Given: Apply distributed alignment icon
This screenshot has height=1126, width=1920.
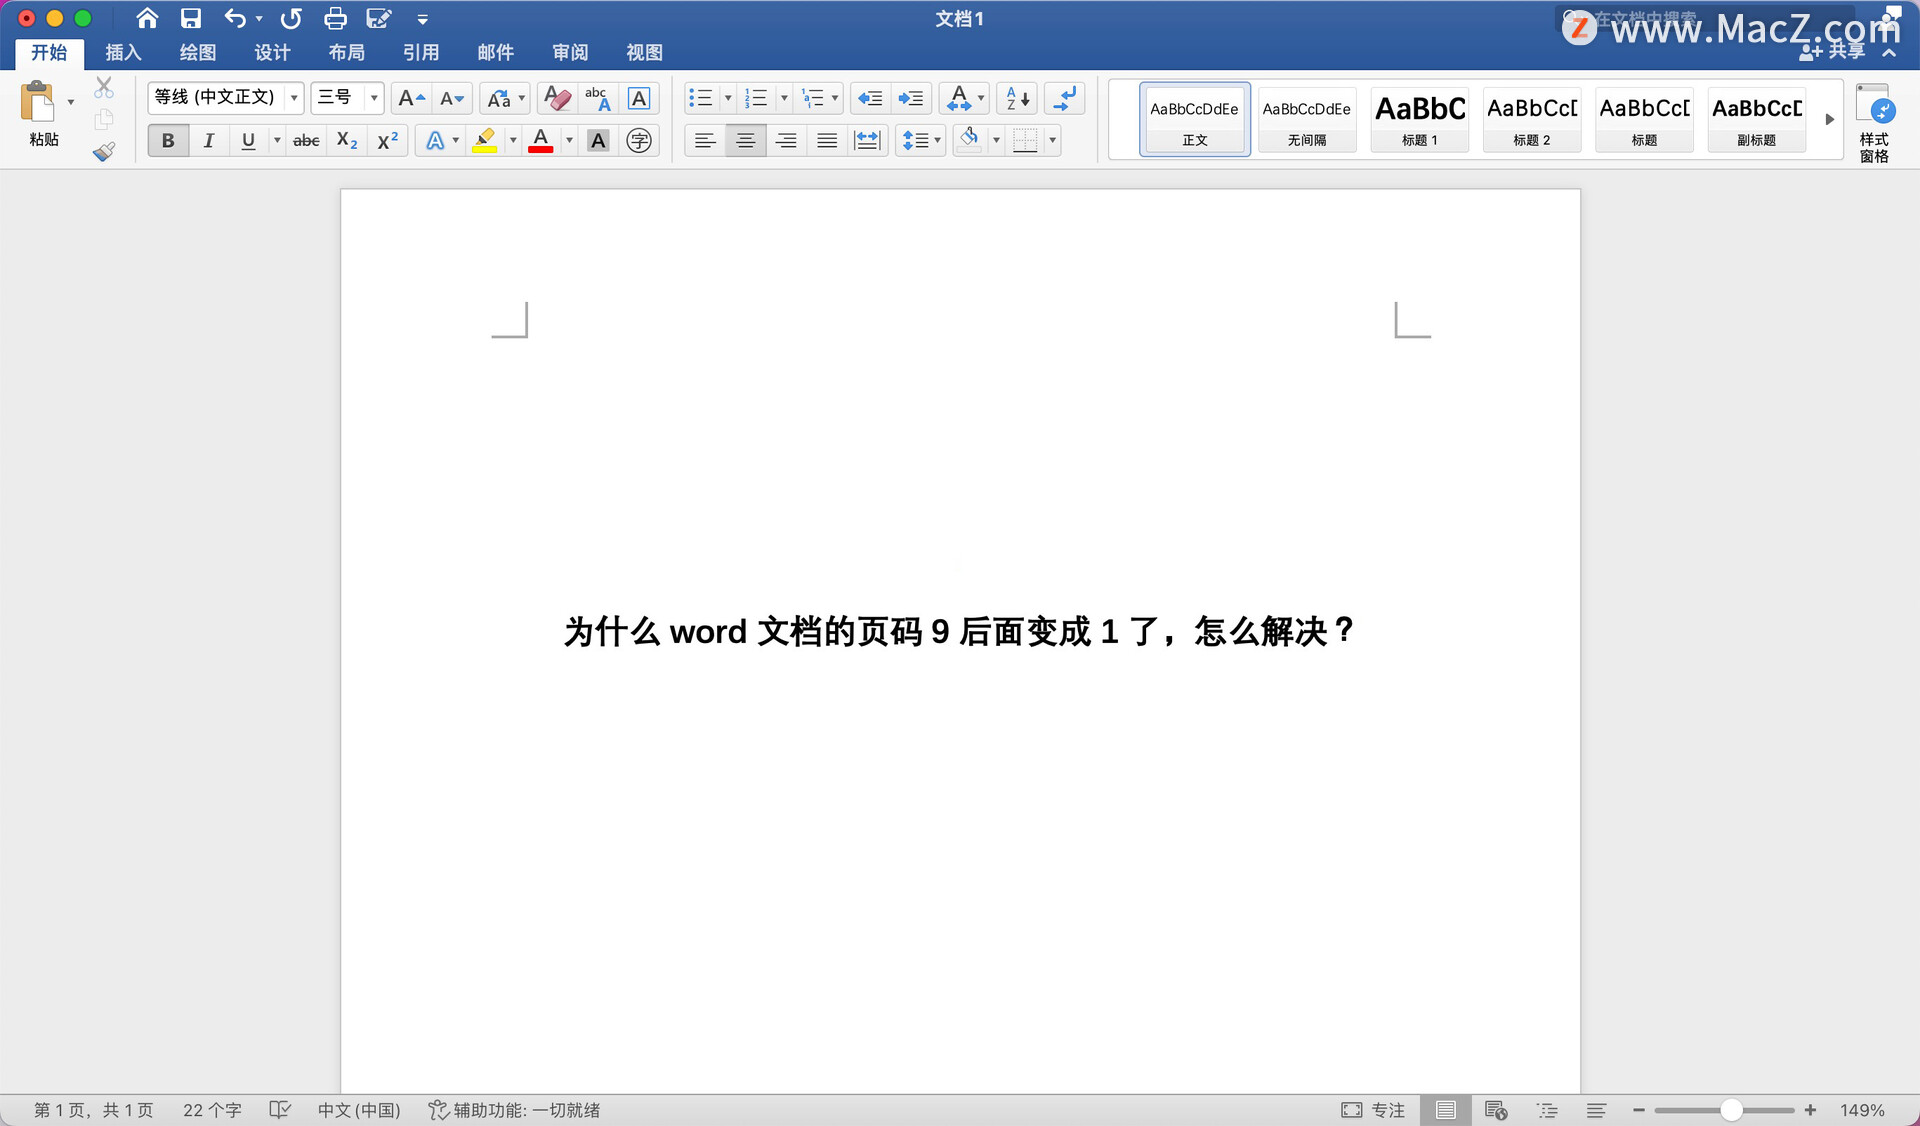Looking at the screenshot, I should pyautogui.click(x=867, y=141).
